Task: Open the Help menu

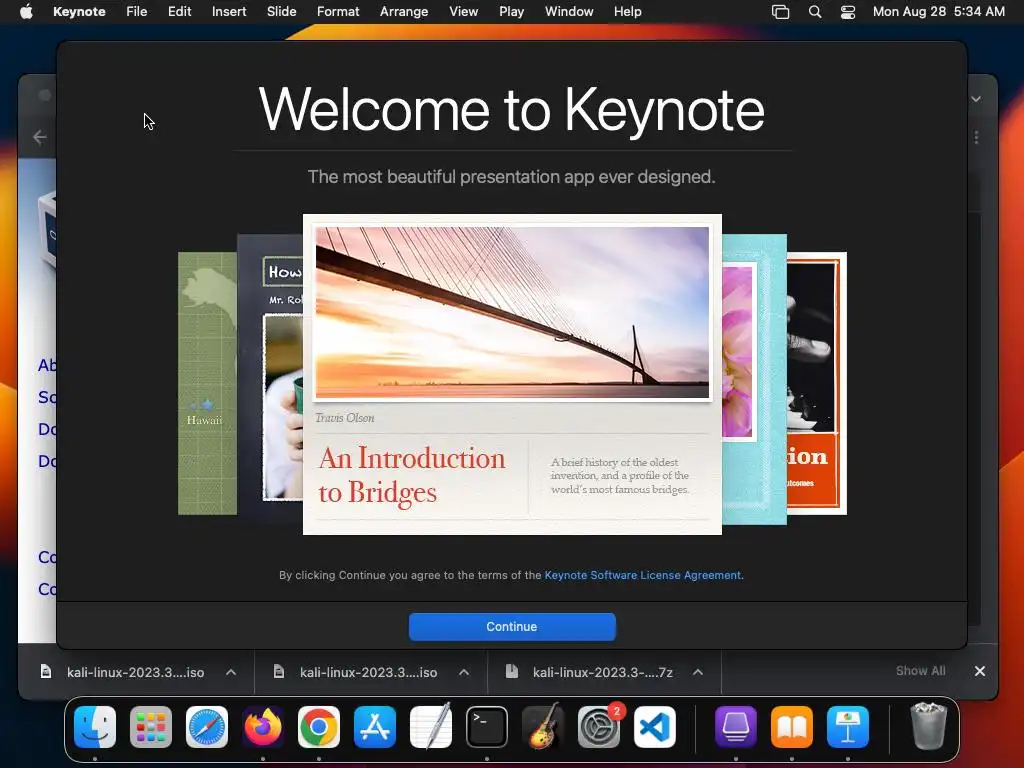Action: tap(627, 12)
